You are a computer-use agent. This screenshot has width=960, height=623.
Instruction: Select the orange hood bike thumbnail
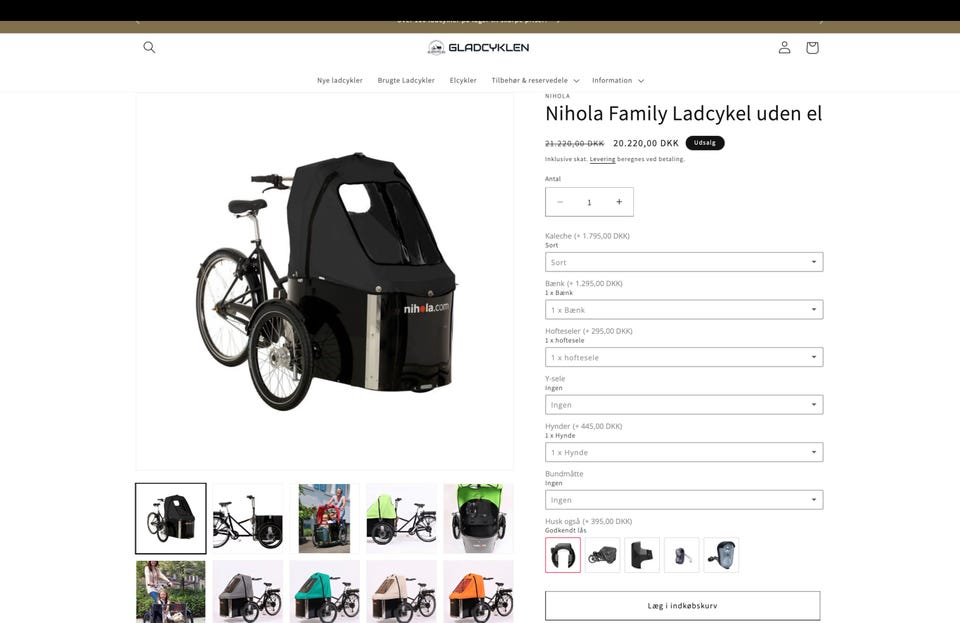point(478,592)
